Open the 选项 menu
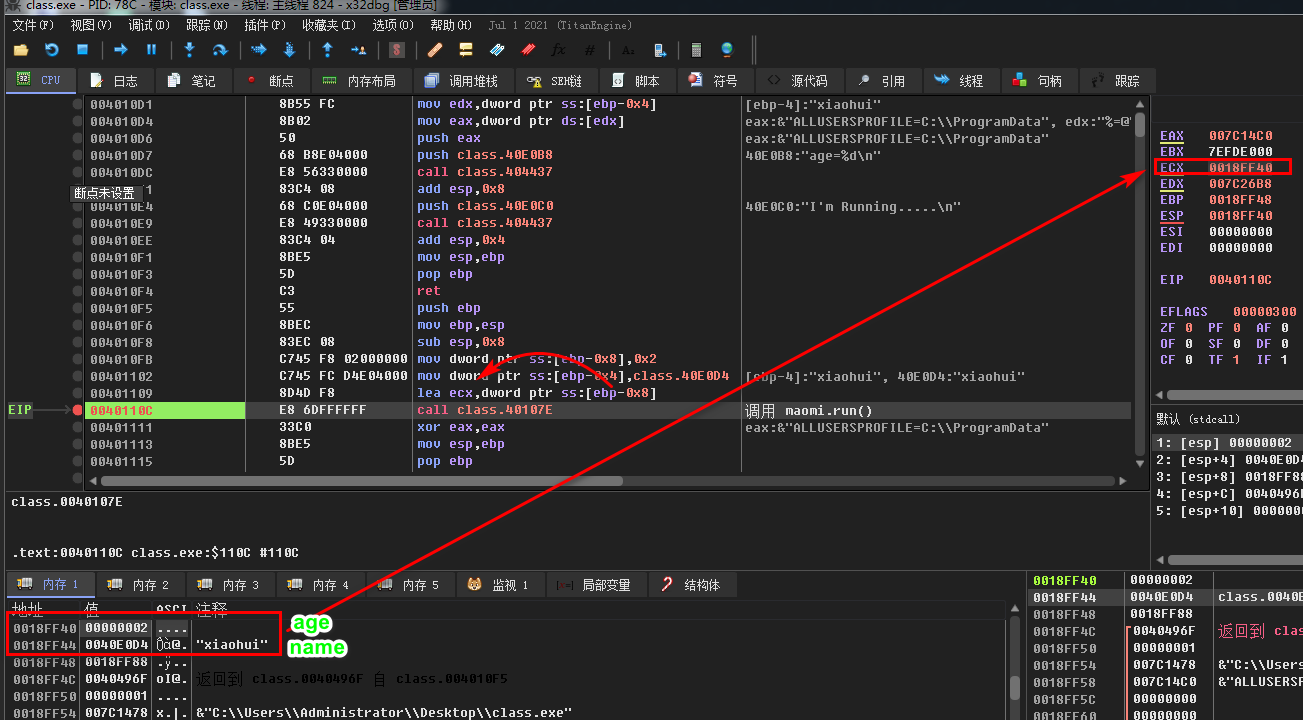 tap(391, 24)
